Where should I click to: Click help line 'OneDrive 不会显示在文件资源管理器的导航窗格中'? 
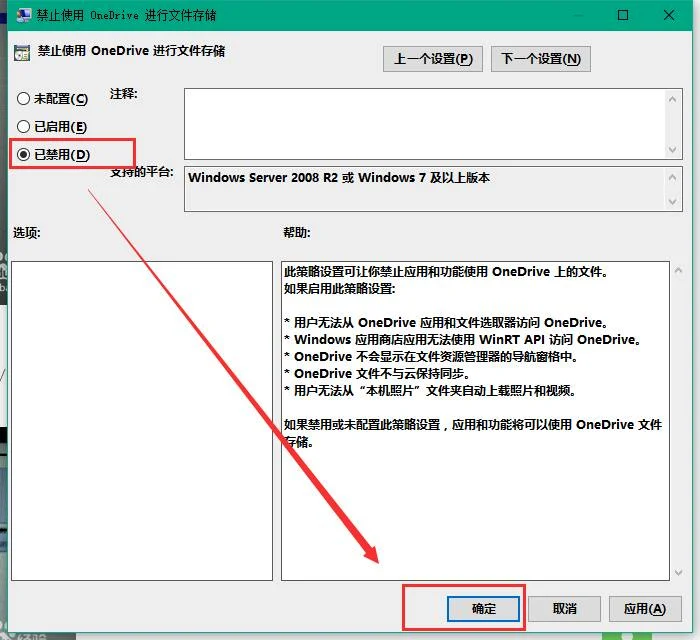point(433,357)
